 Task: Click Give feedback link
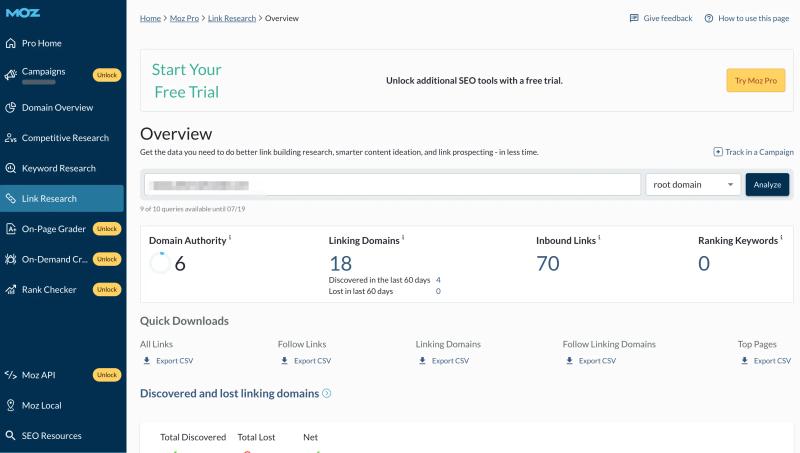668,18
